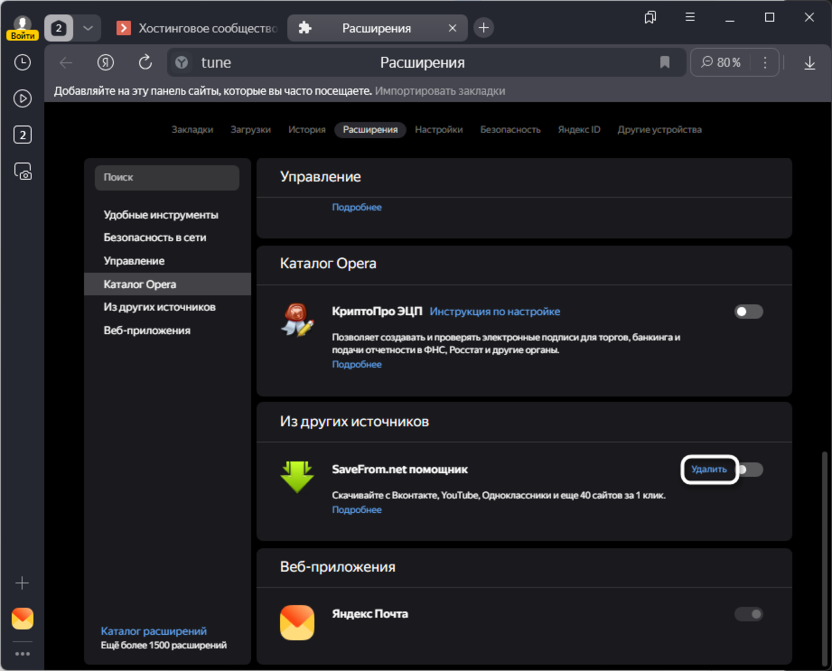Screen dimensions: 832x671
Task: Open the video player icon in sidebar
Action: click(22, 99)
